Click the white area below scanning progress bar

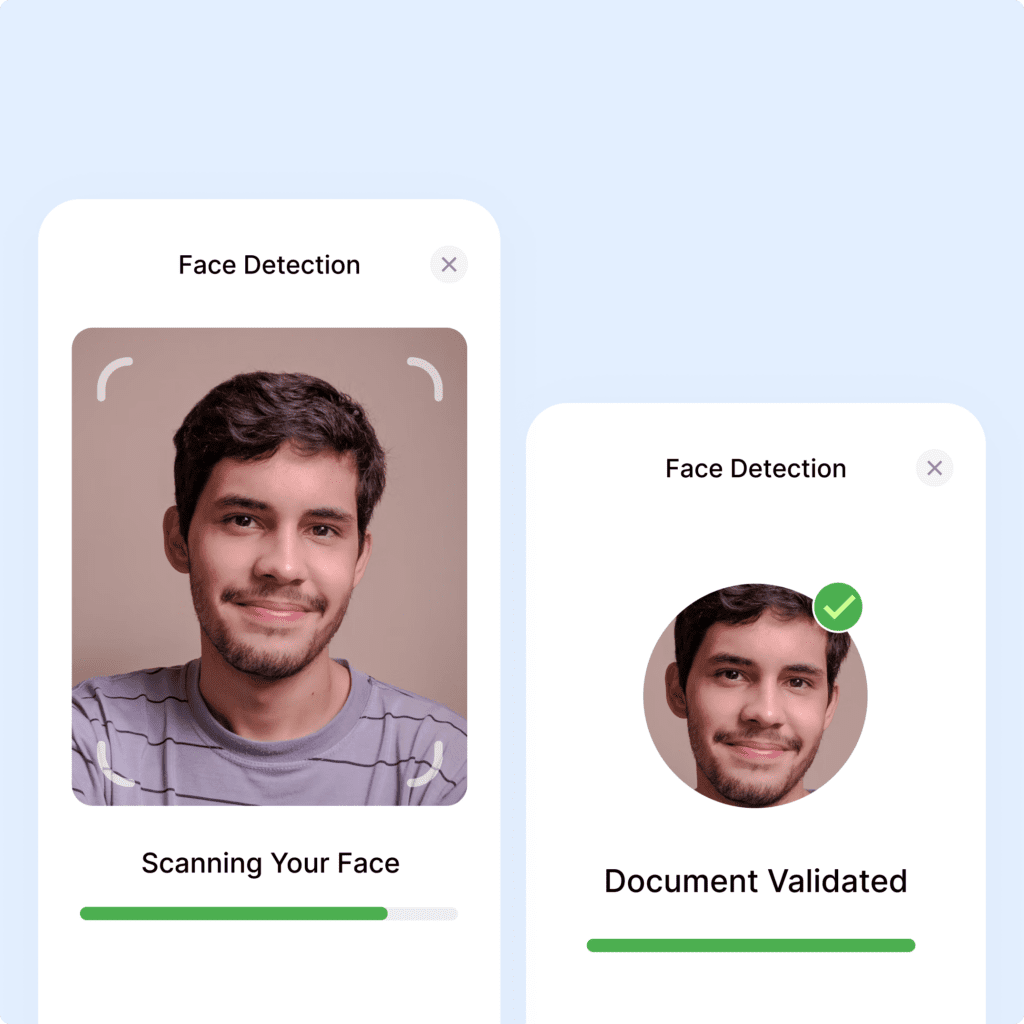pyautogui.click(x=269, y=973)
